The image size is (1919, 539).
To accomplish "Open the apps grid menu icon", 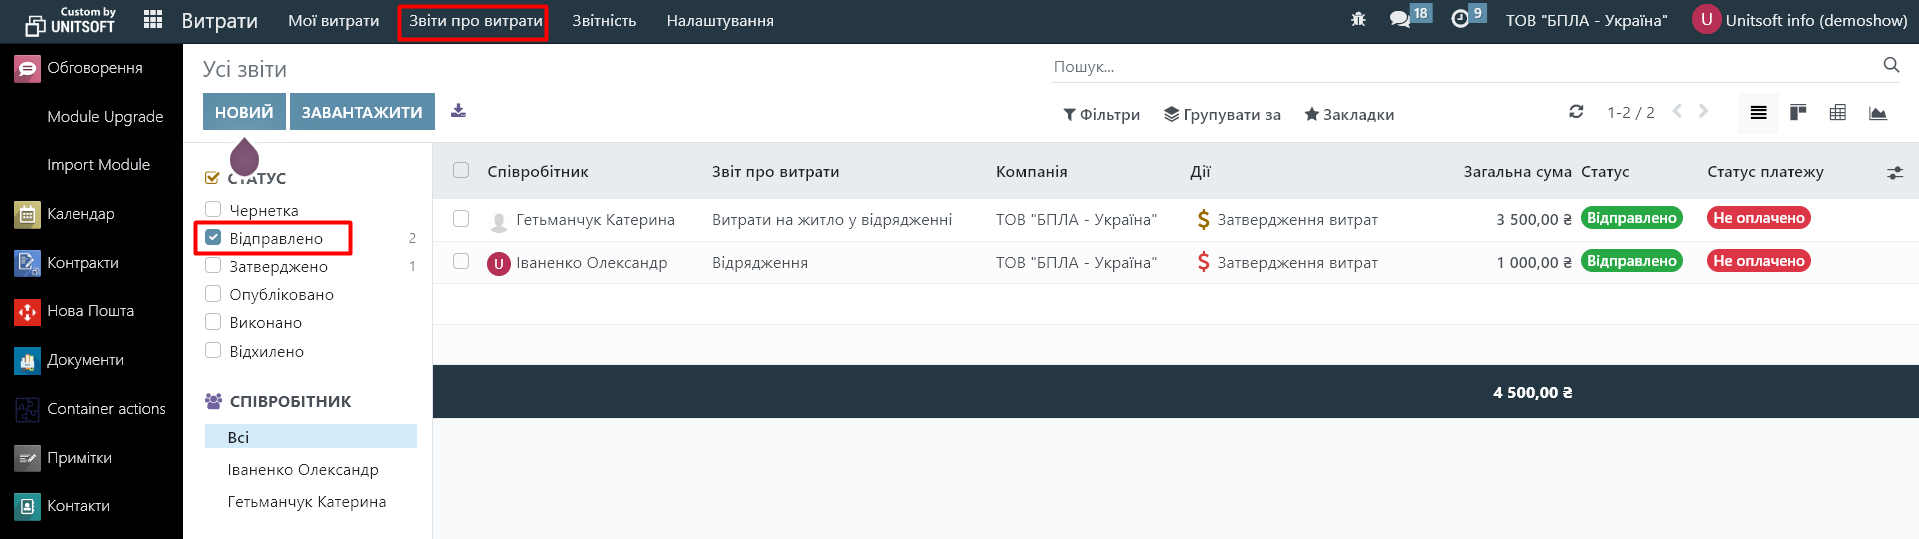I will coord(153,20).
